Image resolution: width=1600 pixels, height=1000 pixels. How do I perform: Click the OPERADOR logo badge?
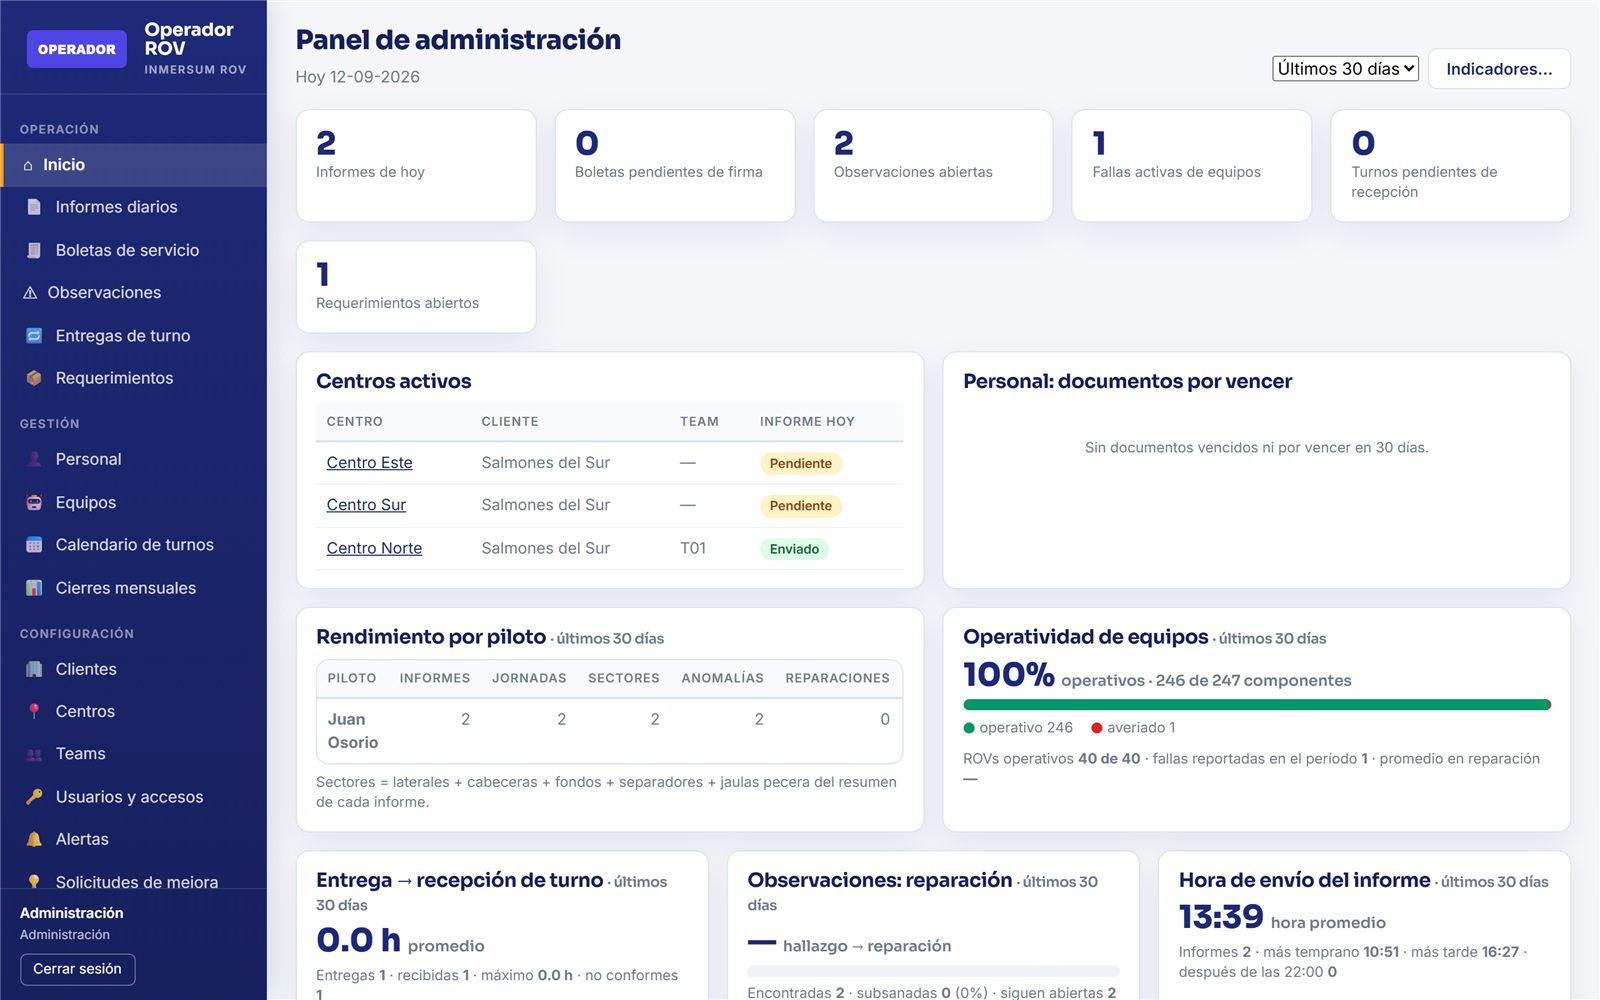pos(77,49)
